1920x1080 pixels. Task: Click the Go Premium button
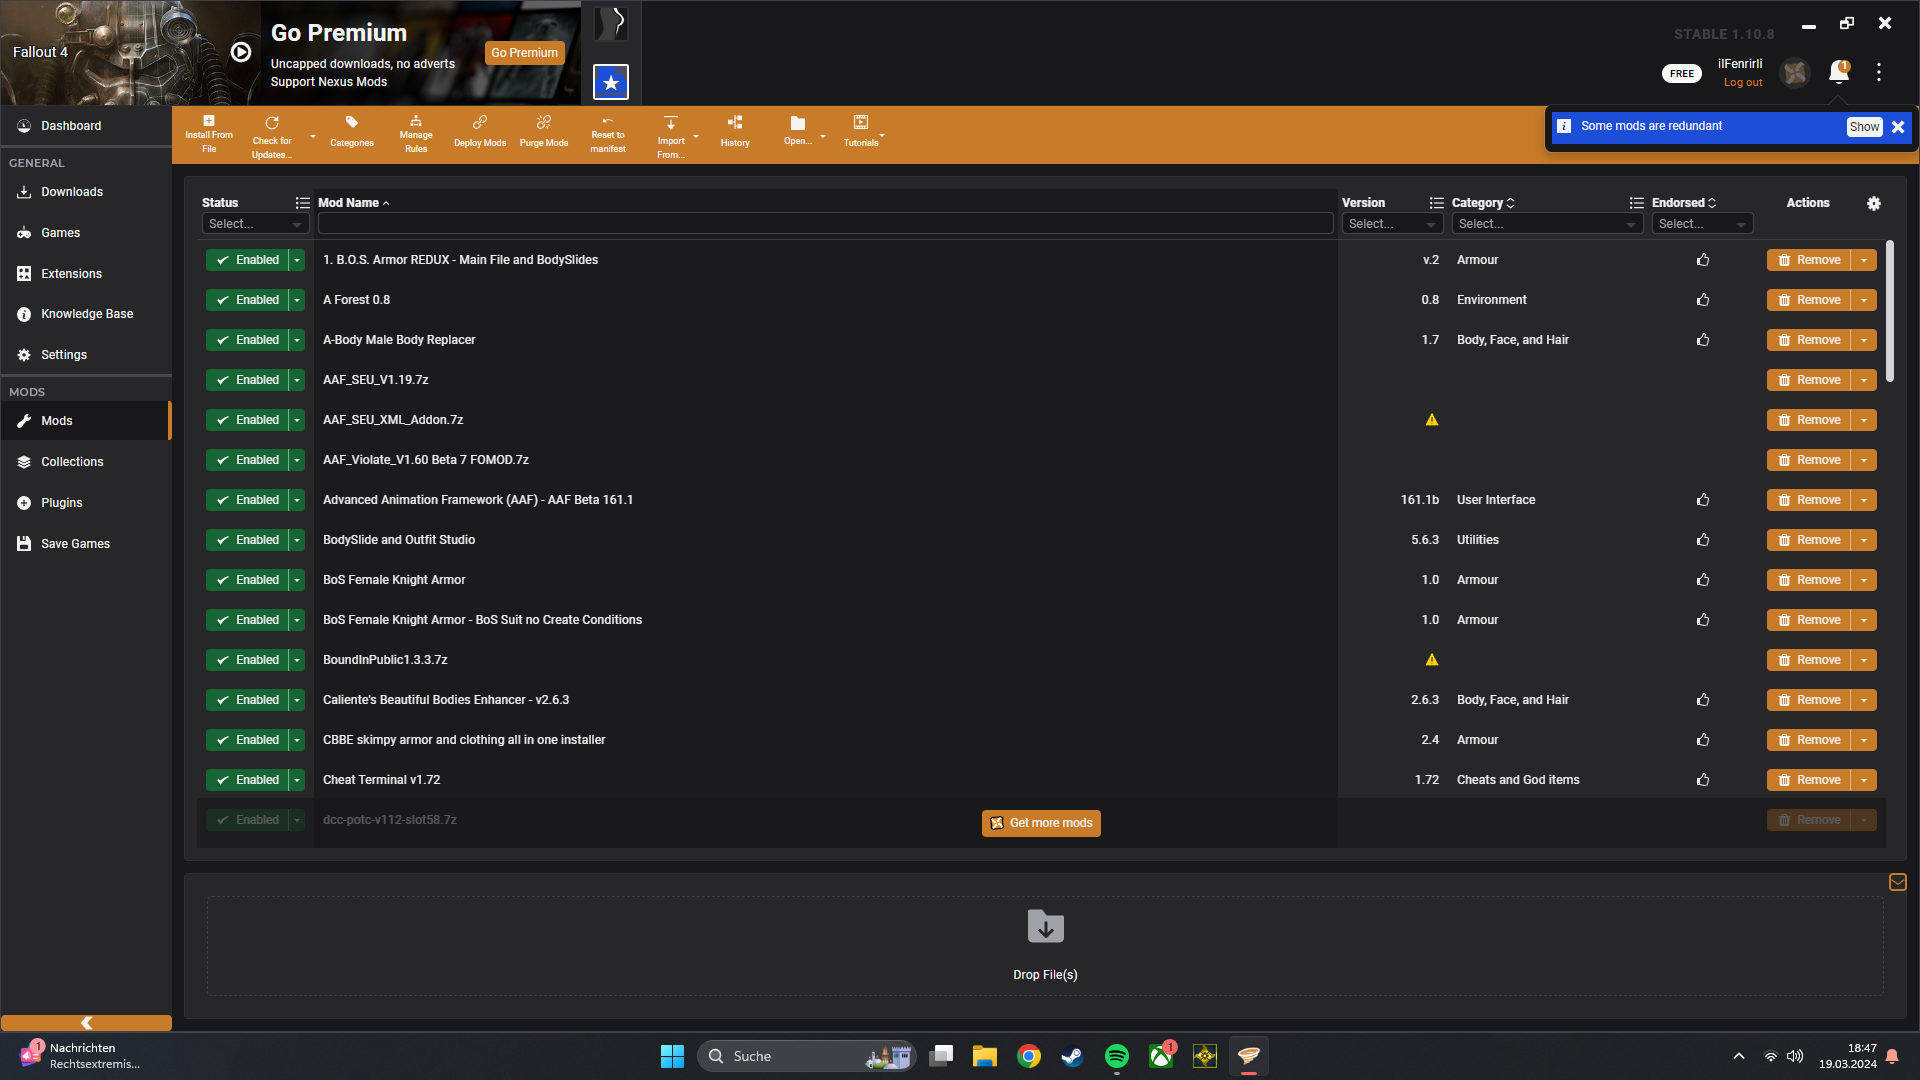pyautogui.click(x=524, y=53)
